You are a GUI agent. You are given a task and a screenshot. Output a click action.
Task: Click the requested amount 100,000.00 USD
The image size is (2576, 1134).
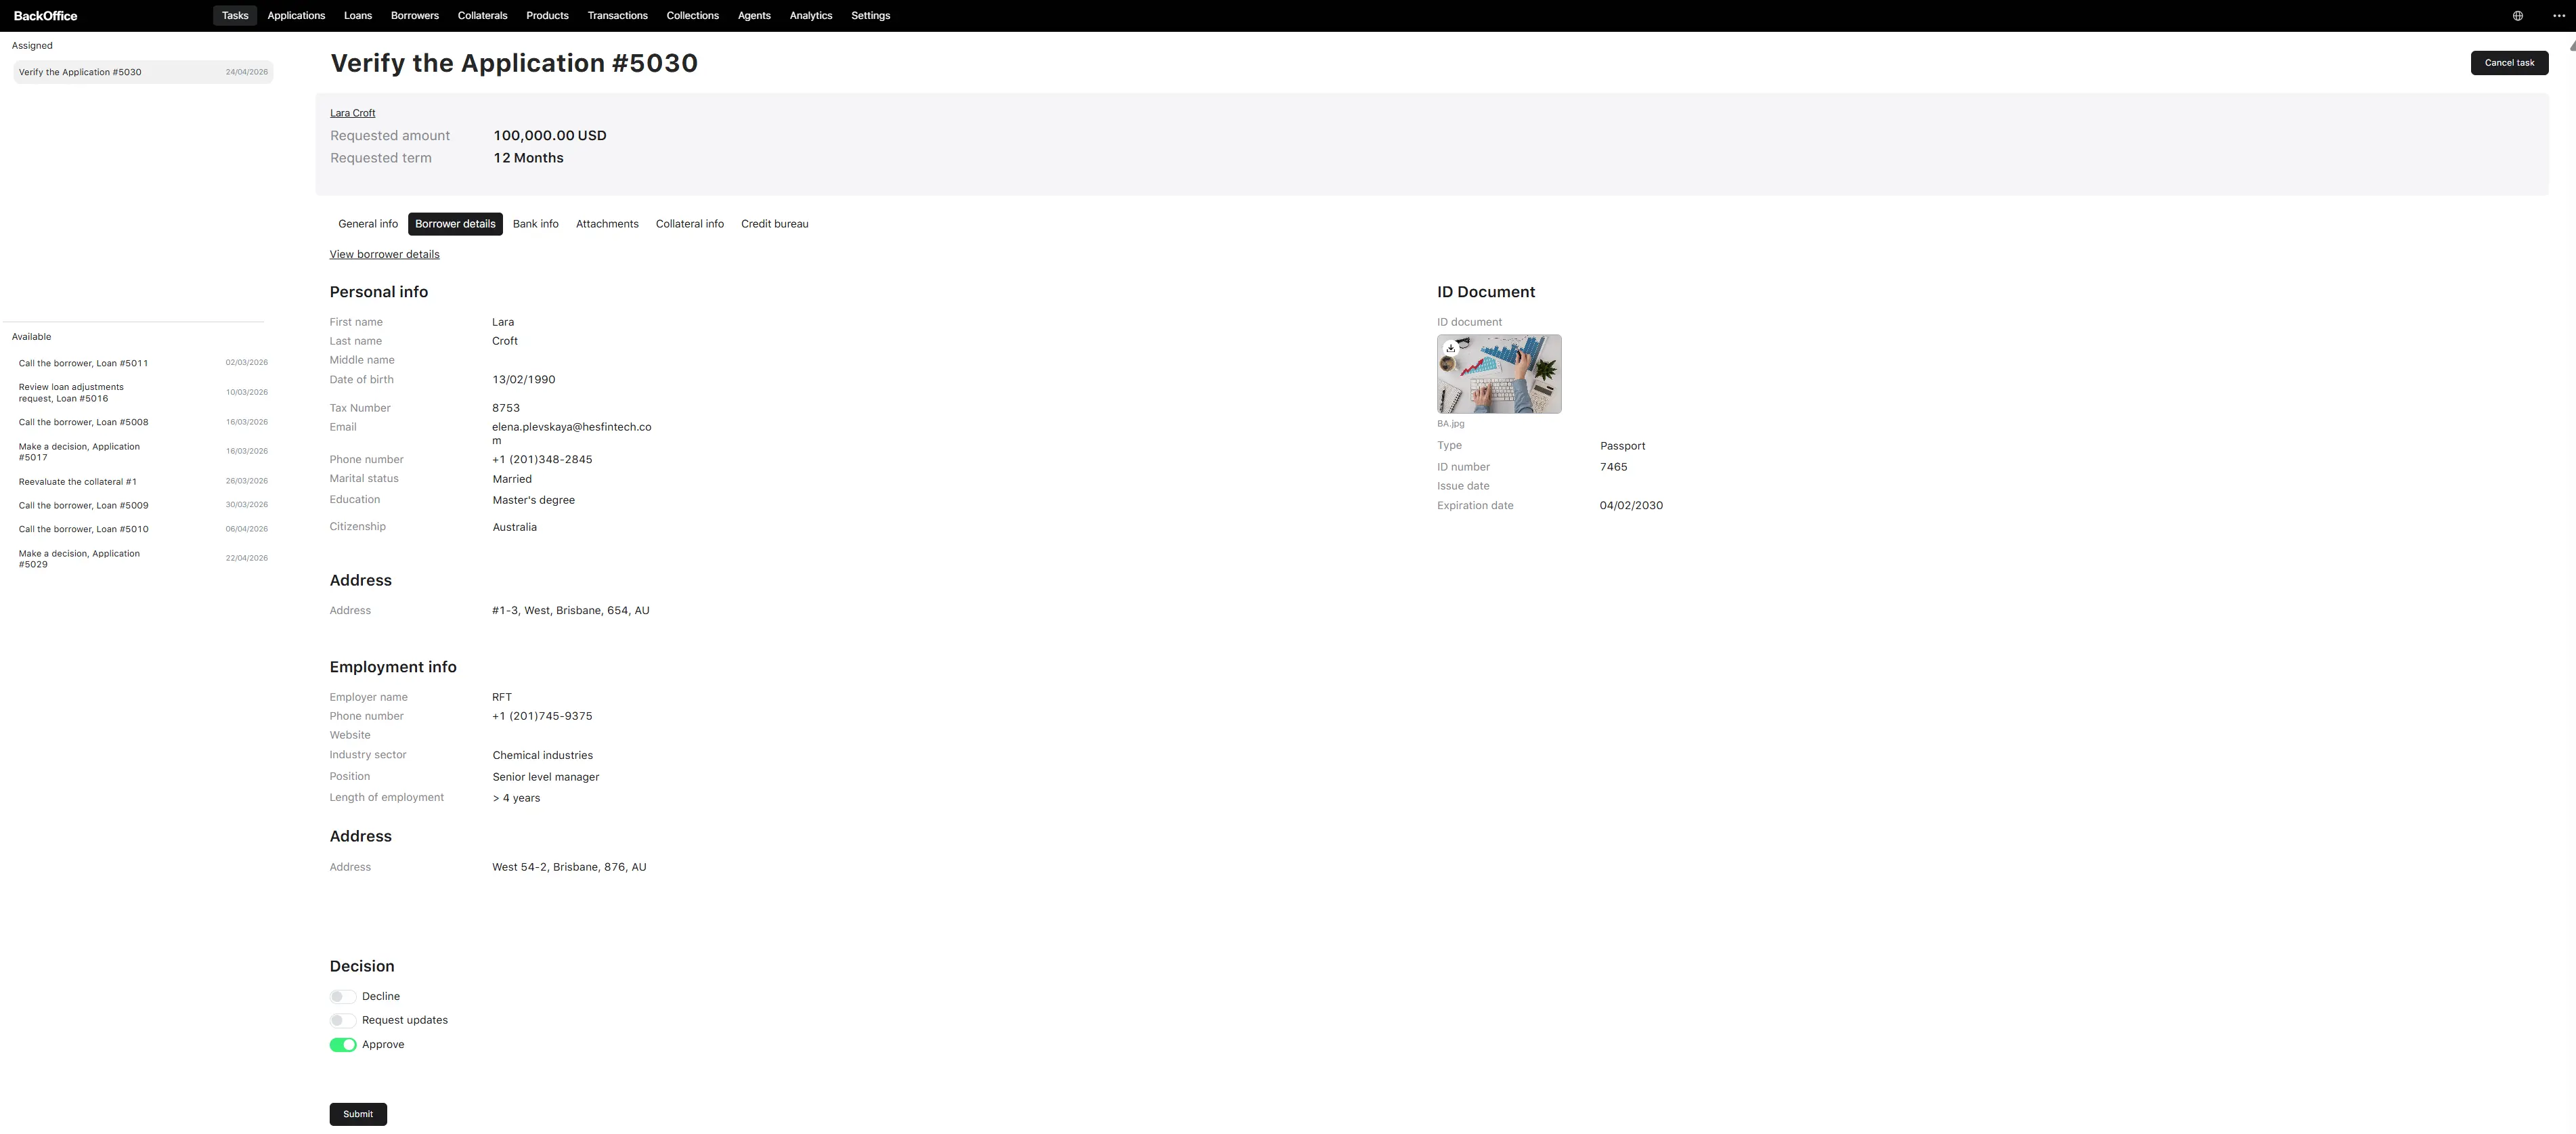(550, 136)
